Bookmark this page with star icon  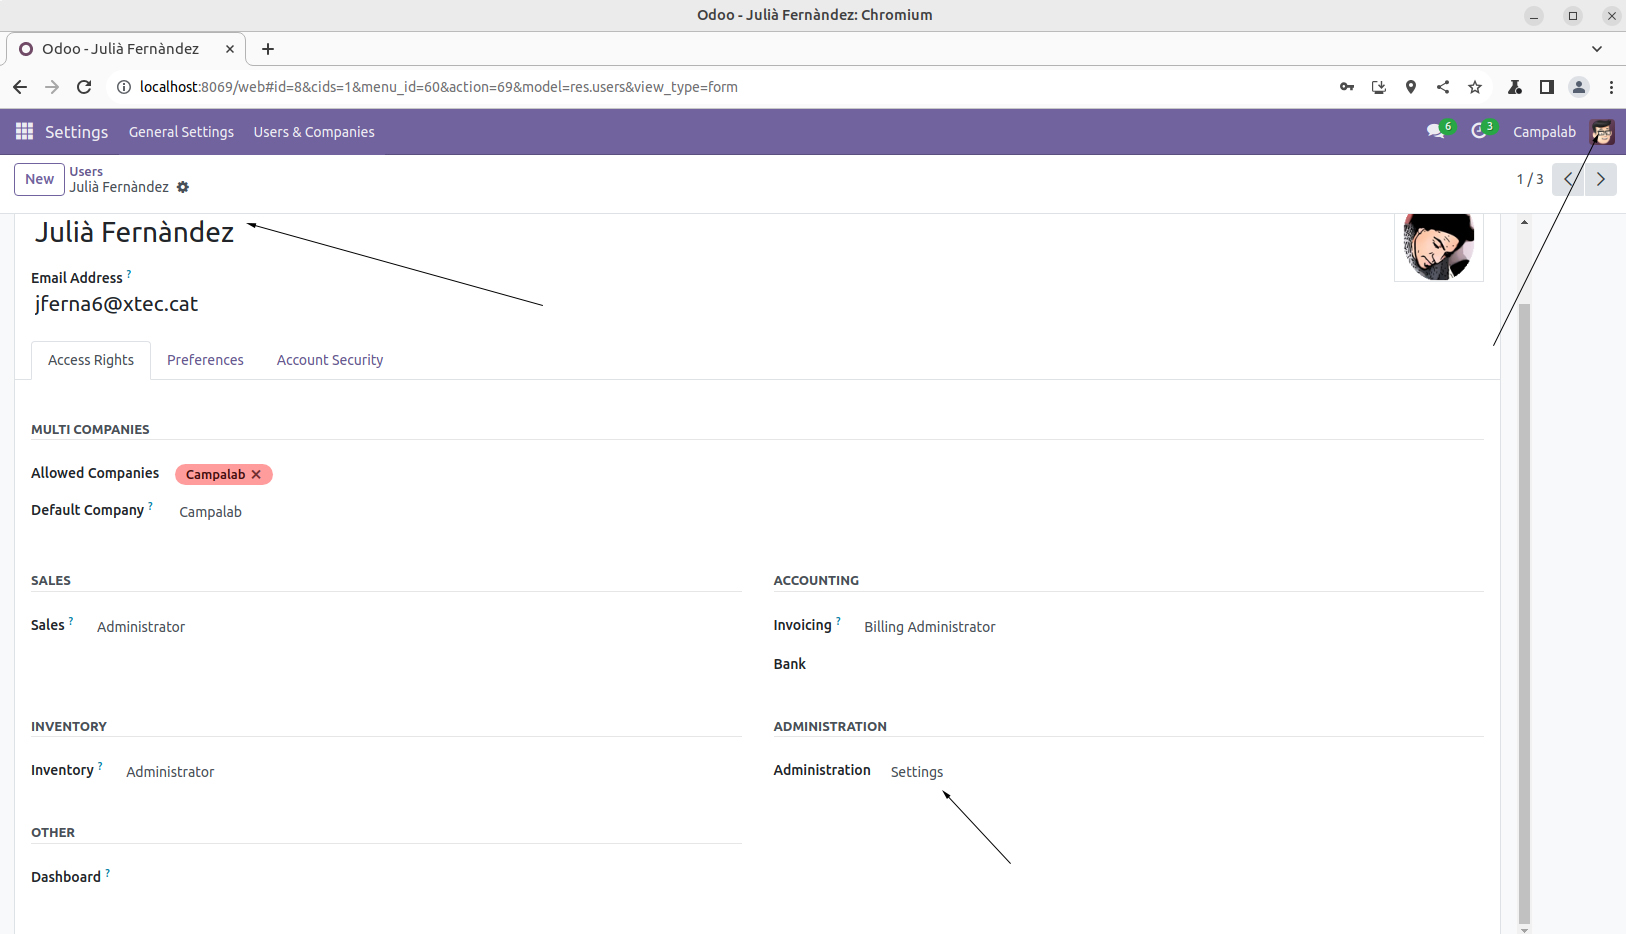point(1475,87)
